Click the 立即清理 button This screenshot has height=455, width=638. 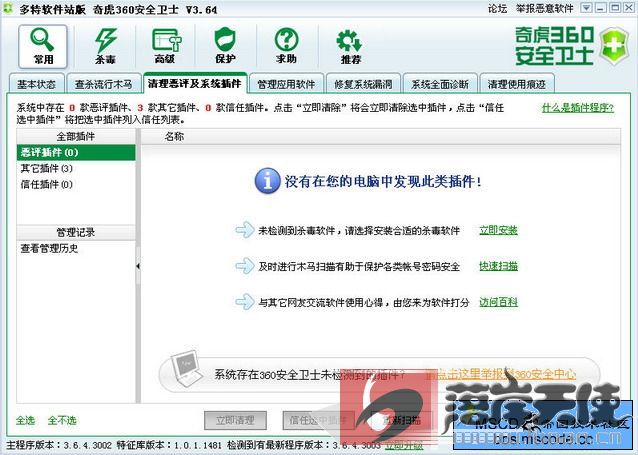pyautogui.click(x=235, y=420)
